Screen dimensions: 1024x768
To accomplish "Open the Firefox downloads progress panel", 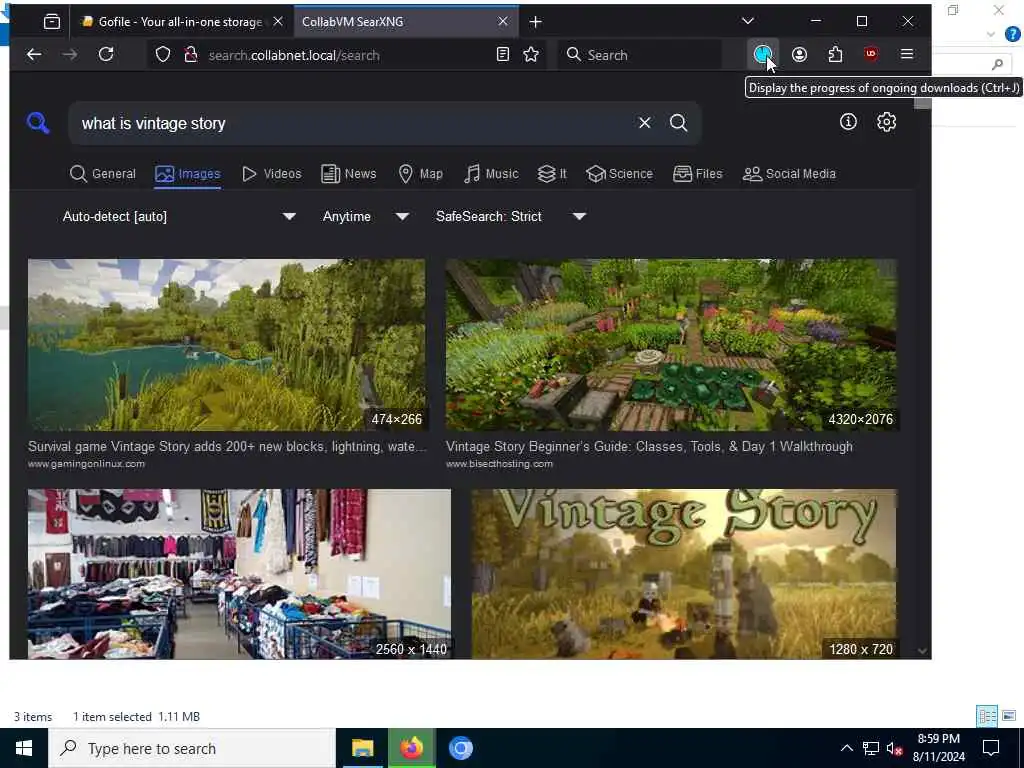I will point(763,55).
